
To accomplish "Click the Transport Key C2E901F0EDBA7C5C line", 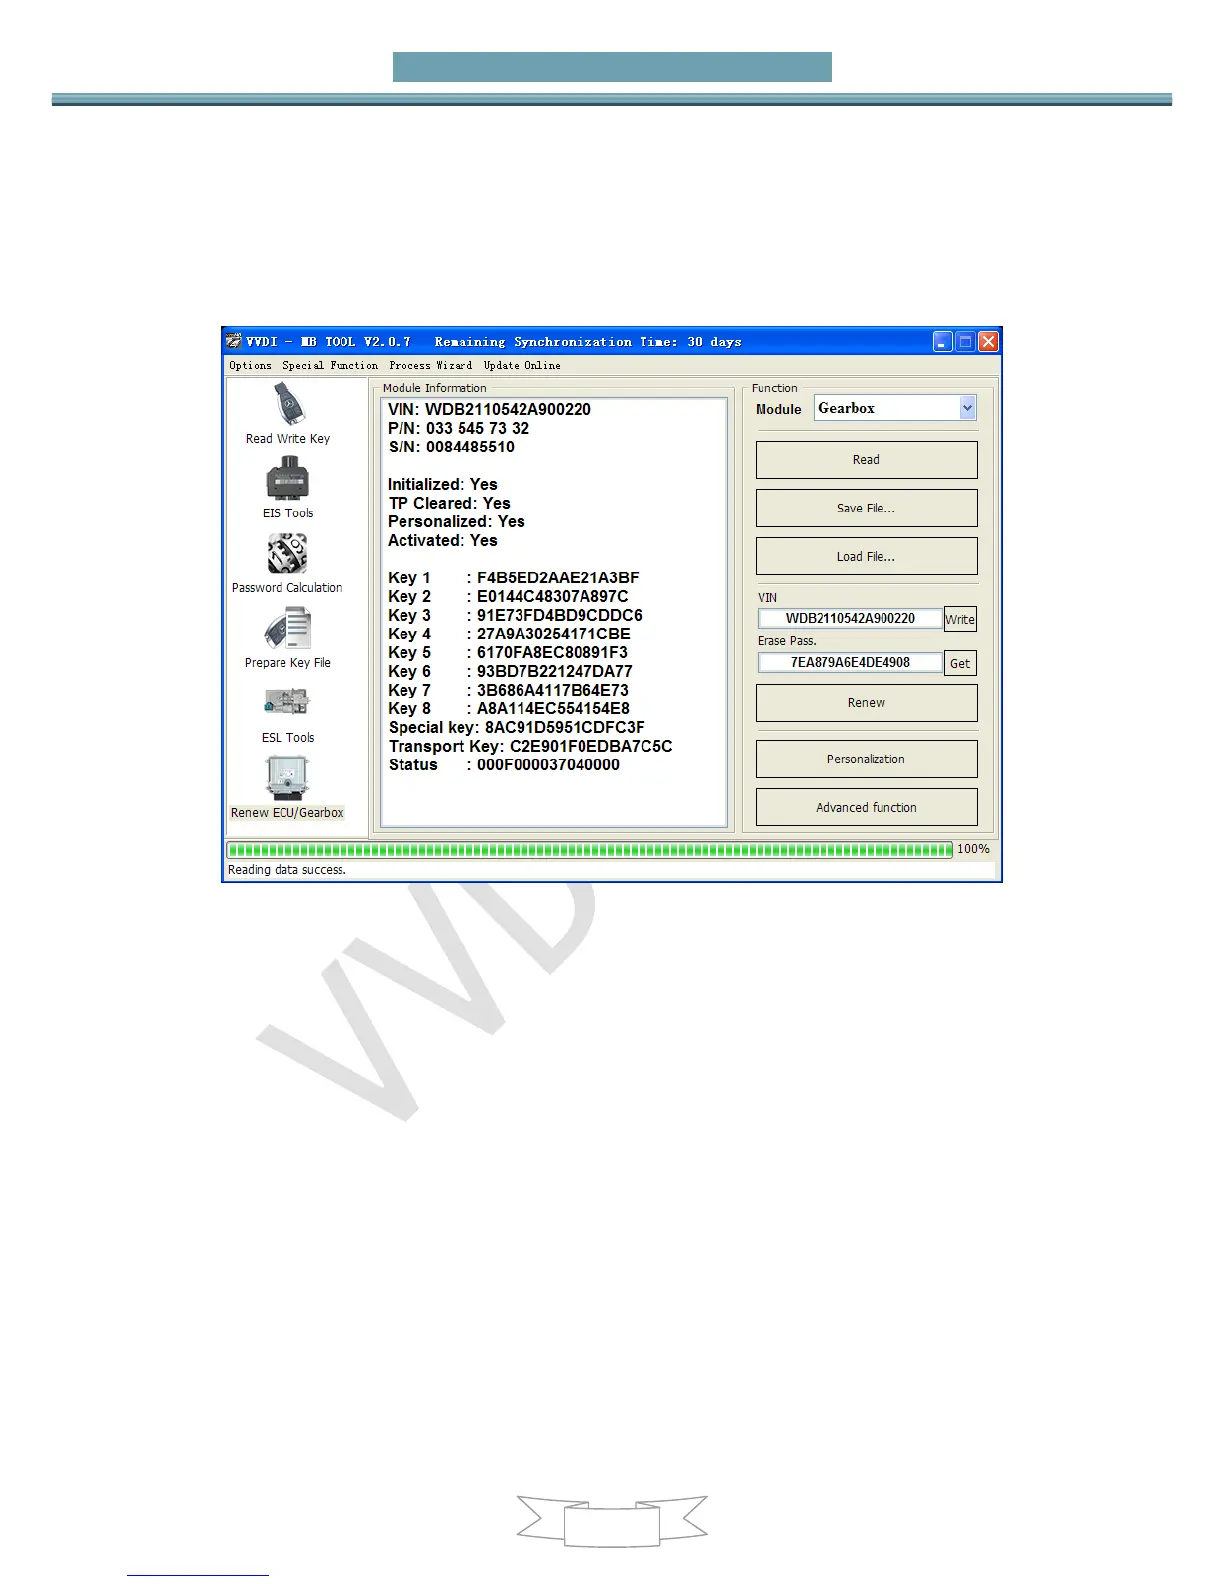I will pyautogui.click(x=531, y=746).
